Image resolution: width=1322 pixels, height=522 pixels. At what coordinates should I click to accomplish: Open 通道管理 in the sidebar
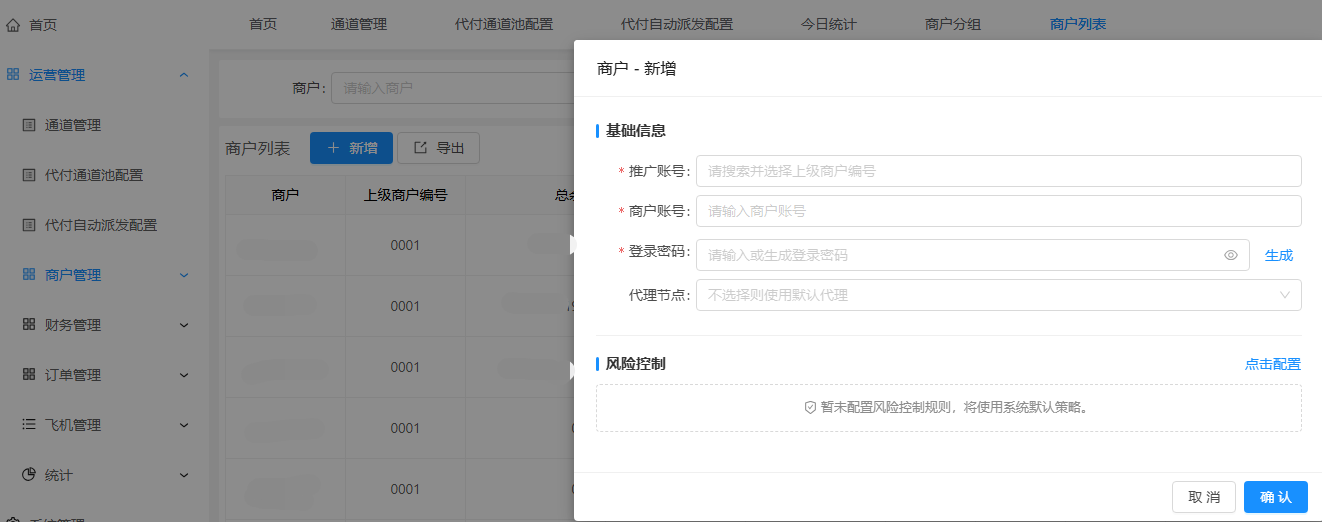pyautogui.click(x=73, y=125)
